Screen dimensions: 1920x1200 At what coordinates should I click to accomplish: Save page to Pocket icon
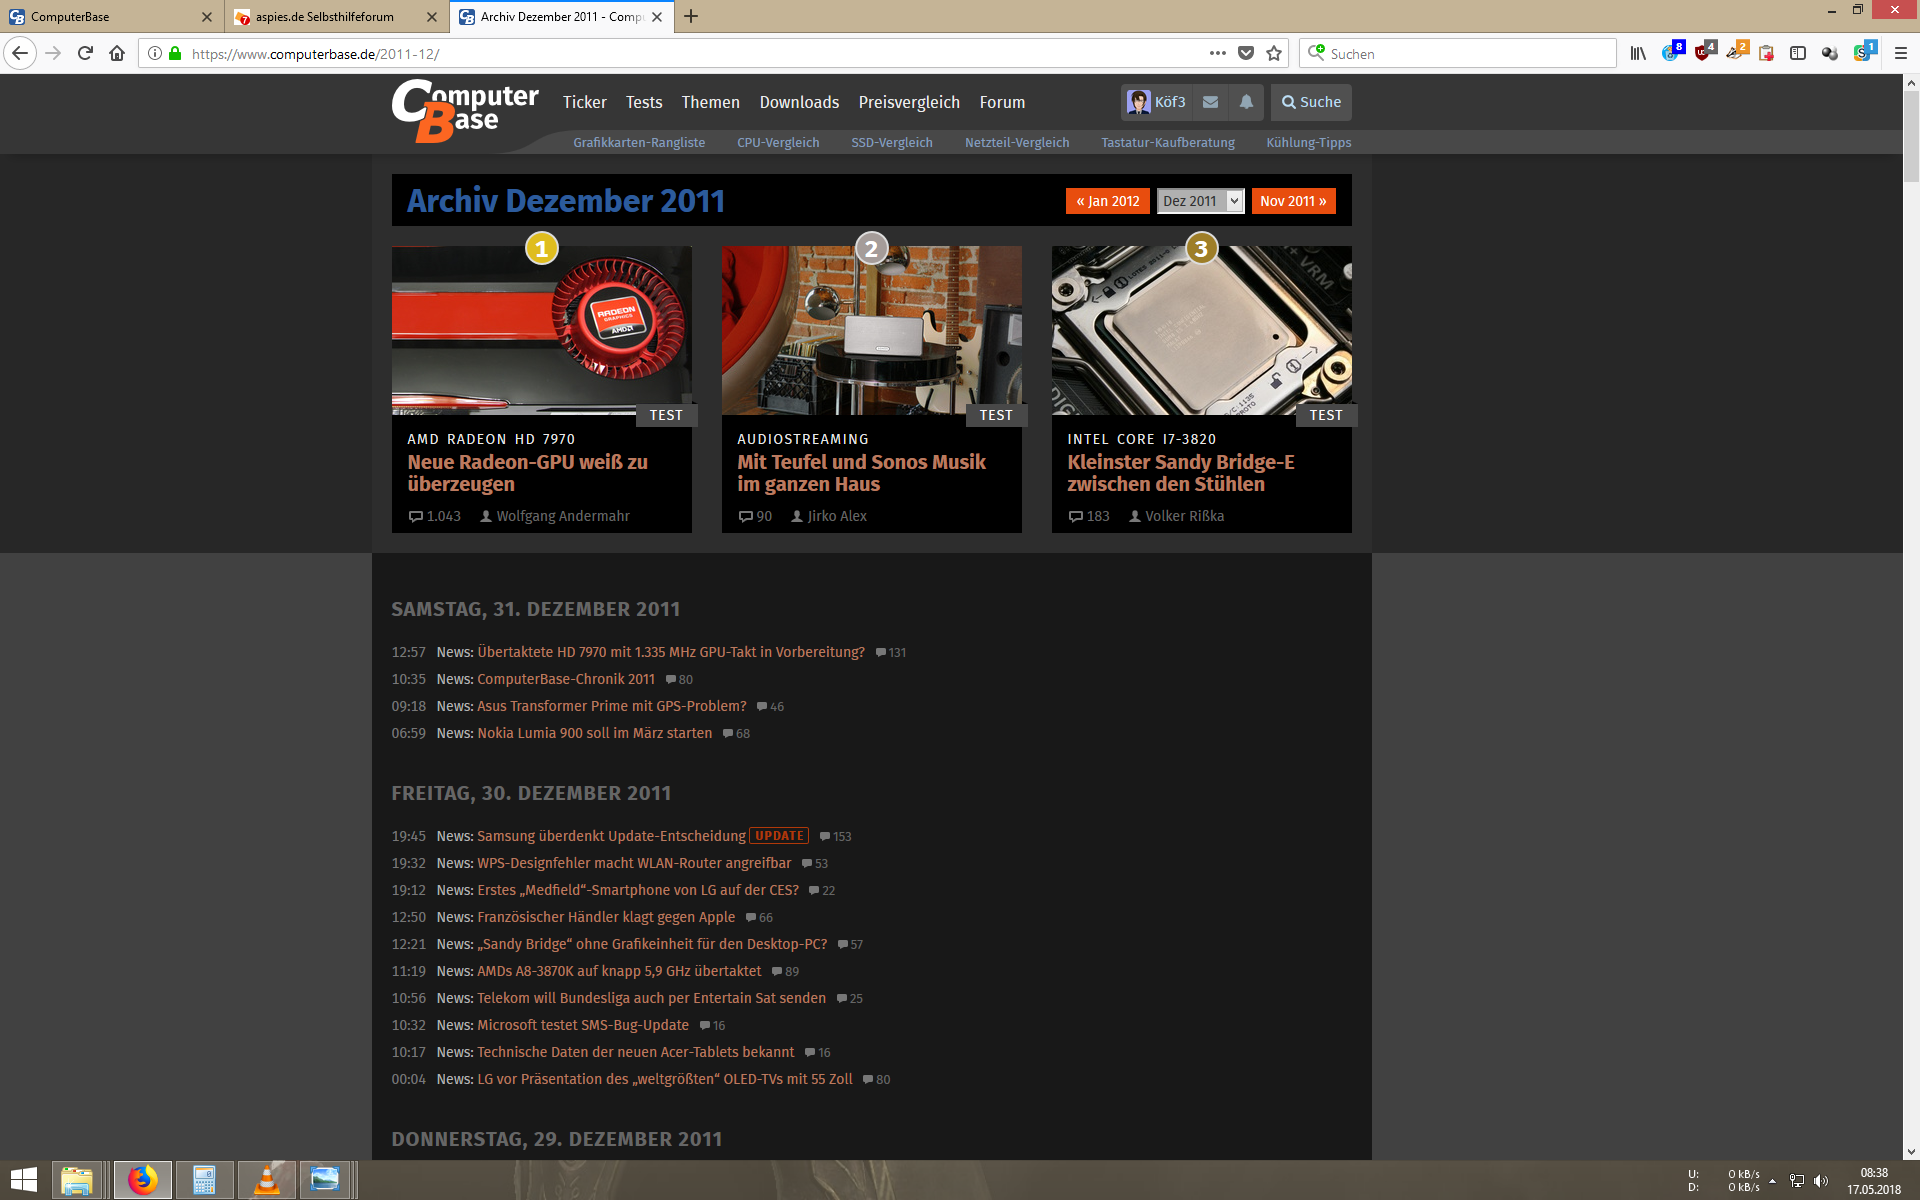1246,54
